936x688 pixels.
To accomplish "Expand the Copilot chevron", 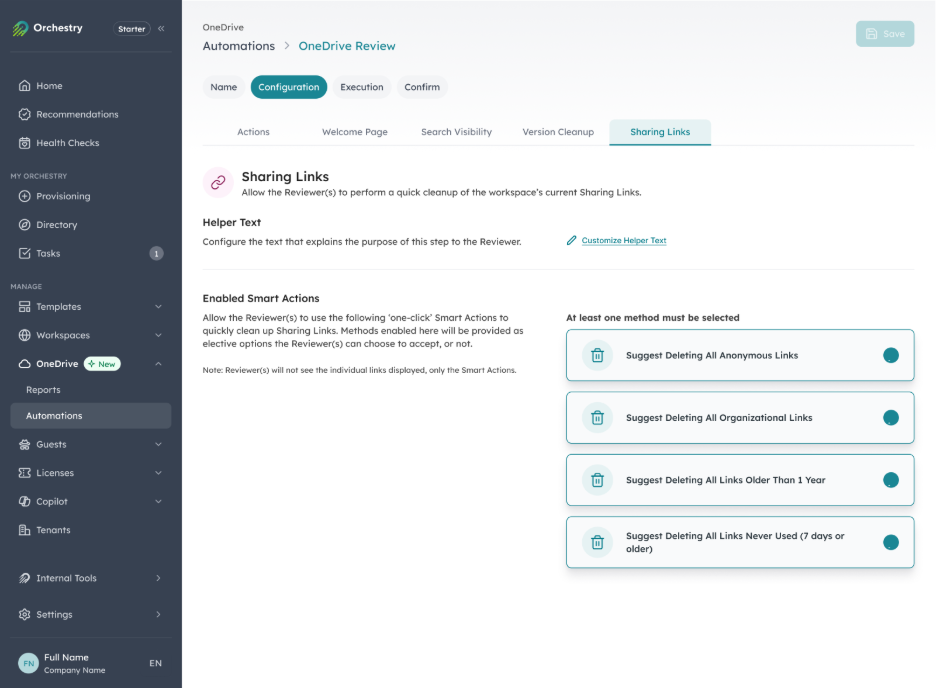I will click(158, 501).
